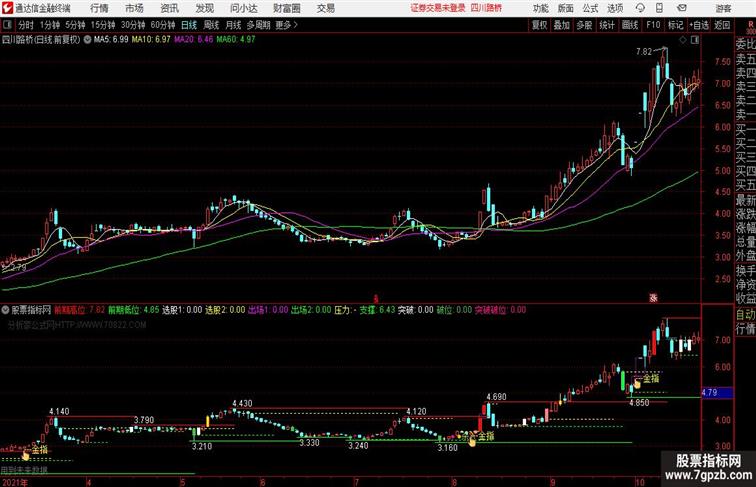Screen dimensions: 756x487
Task: Toggle the panel icon left of 分时
Action: [x=7, y=25]
